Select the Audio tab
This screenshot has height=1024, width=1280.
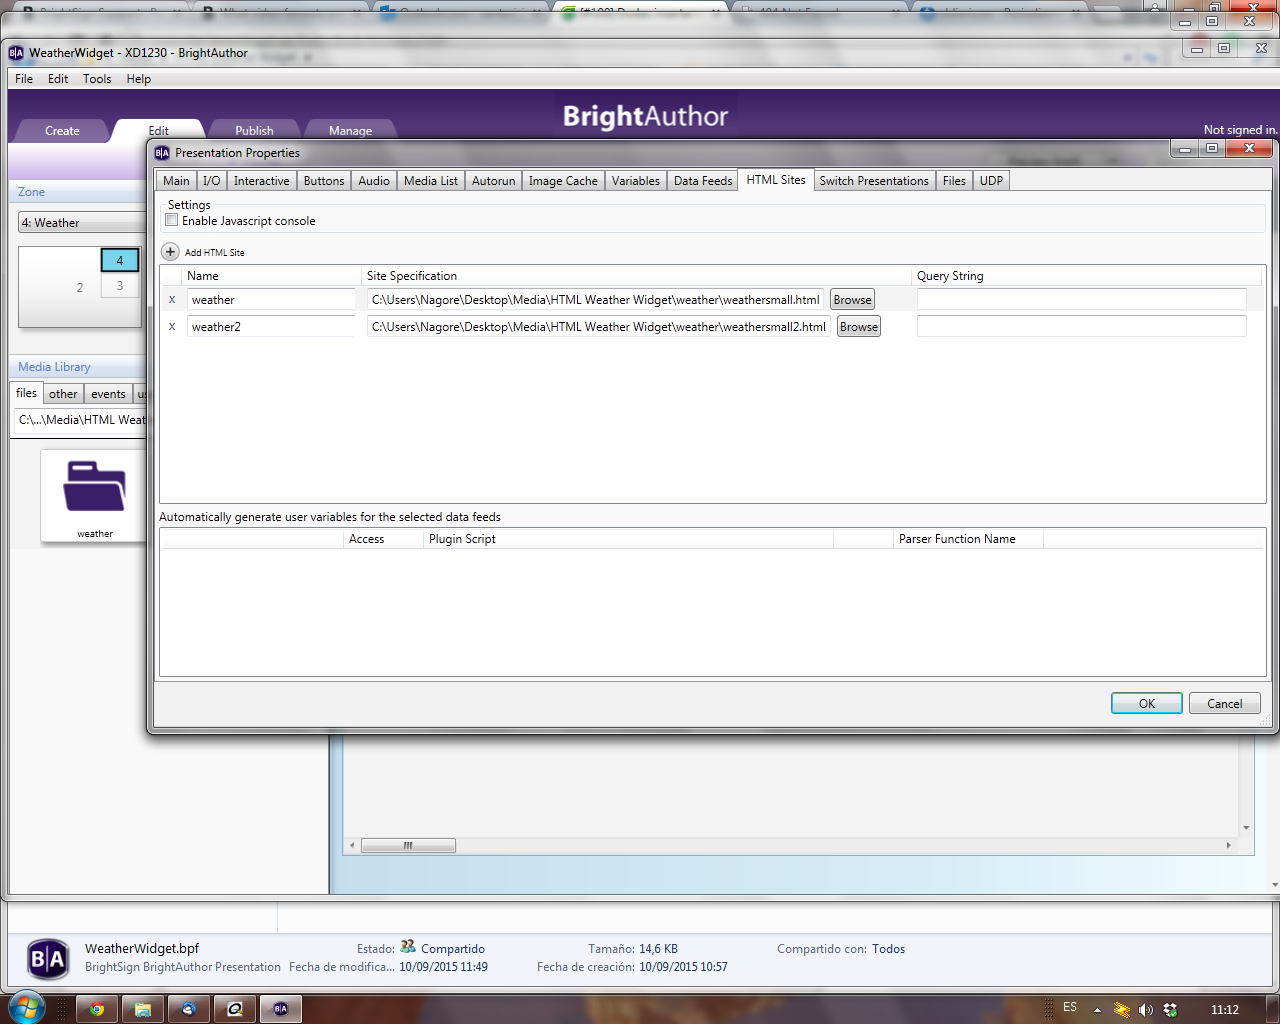[374, 181]
